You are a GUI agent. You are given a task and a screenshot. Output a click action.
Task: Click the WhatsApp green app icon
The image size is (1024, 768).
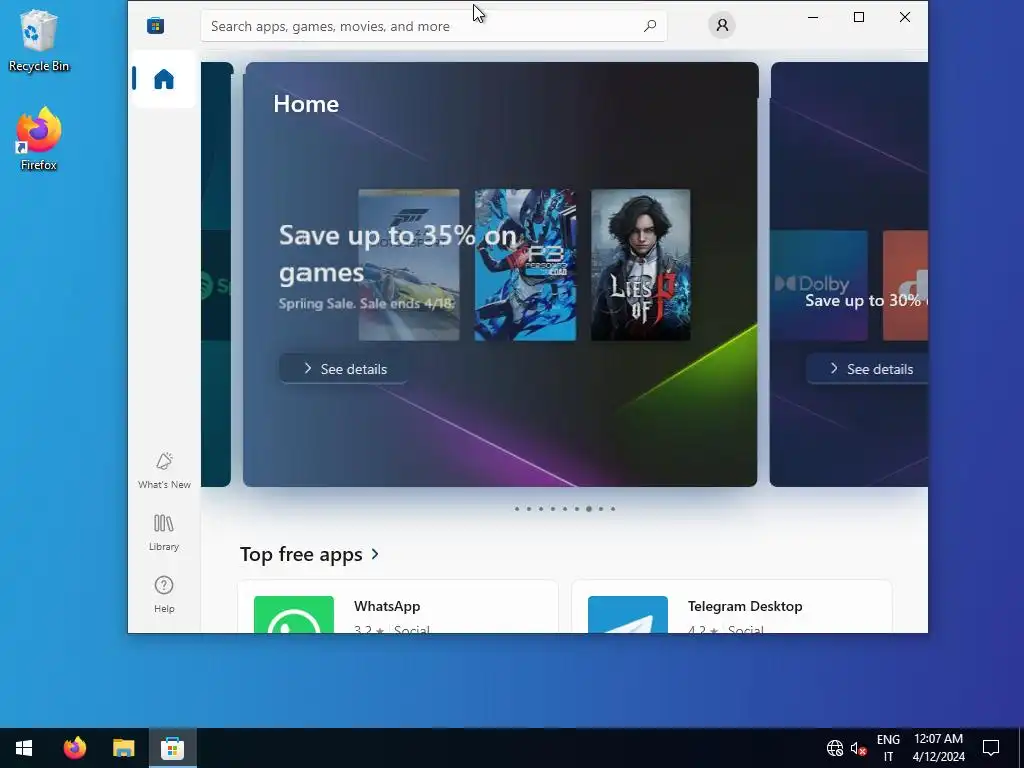click(x=294, y=615)
